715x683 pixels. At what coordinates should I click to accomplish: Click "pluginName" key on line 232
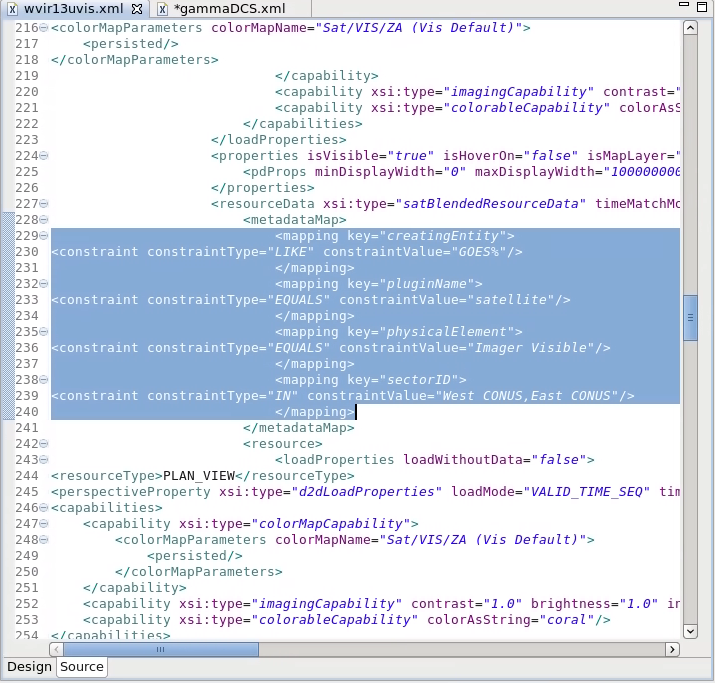427,284
